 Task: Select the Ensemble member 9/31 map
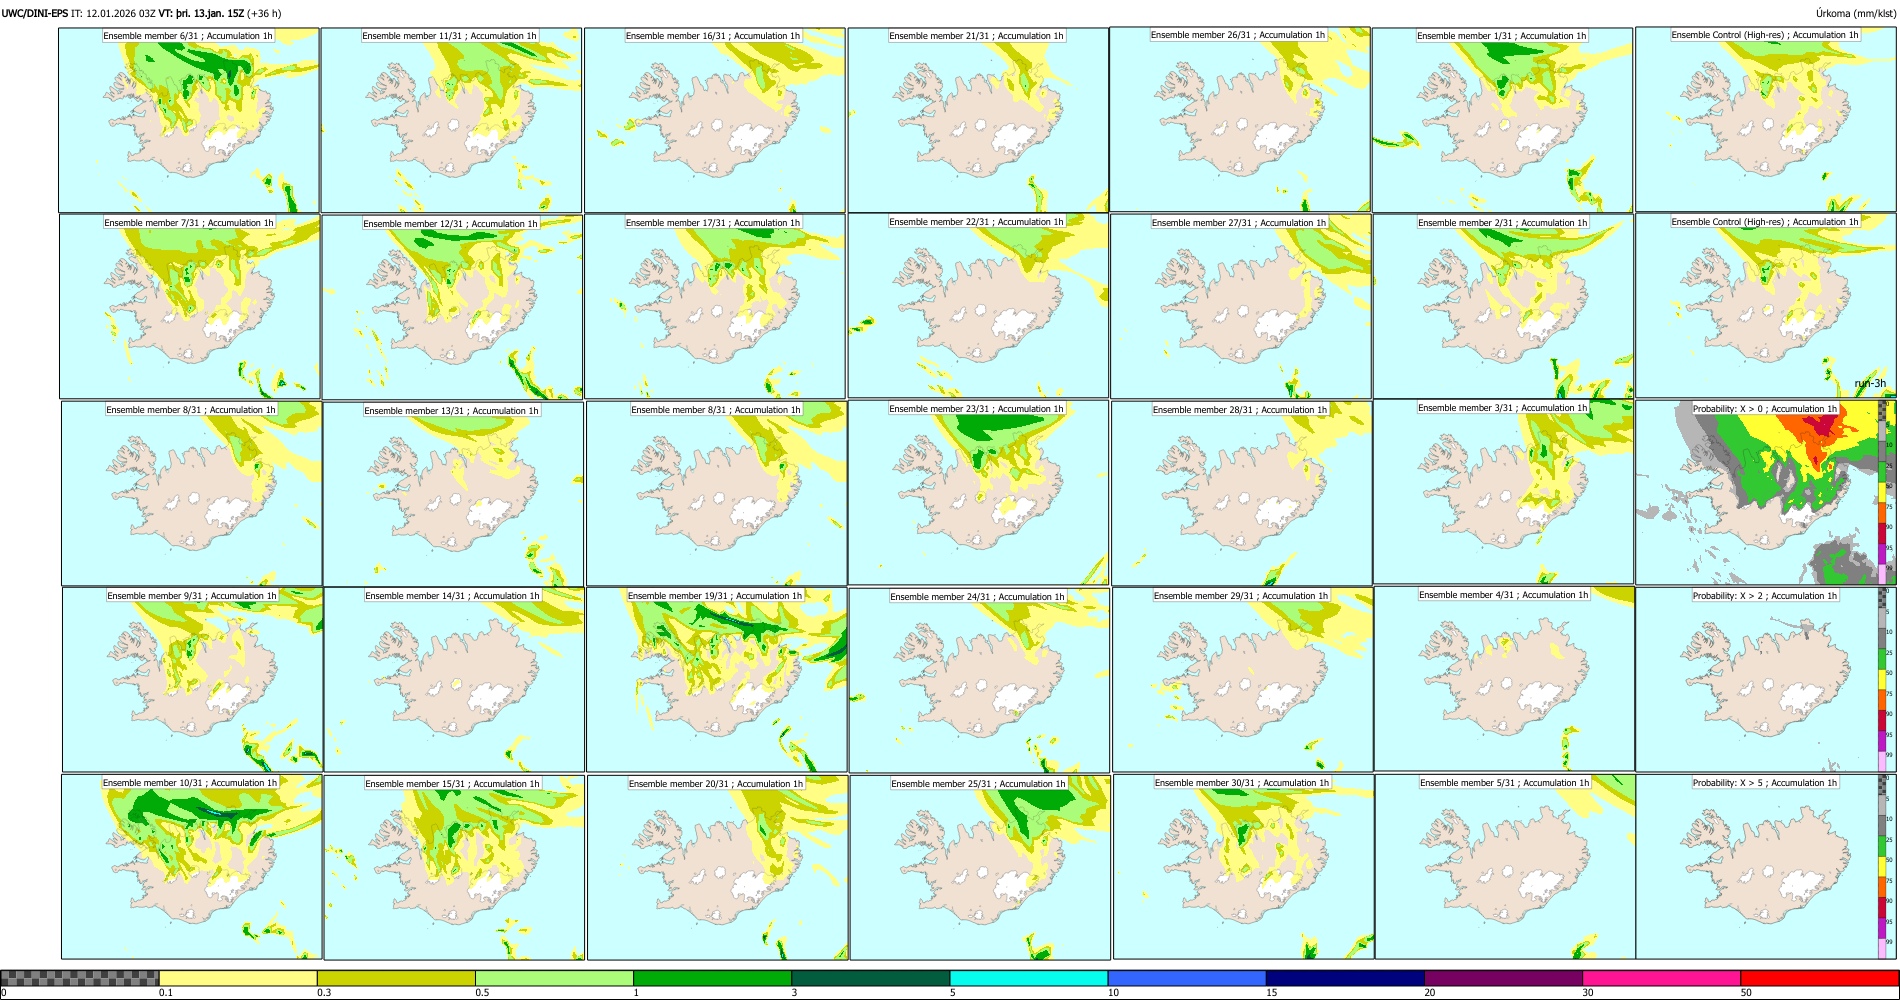click(192, 679)
